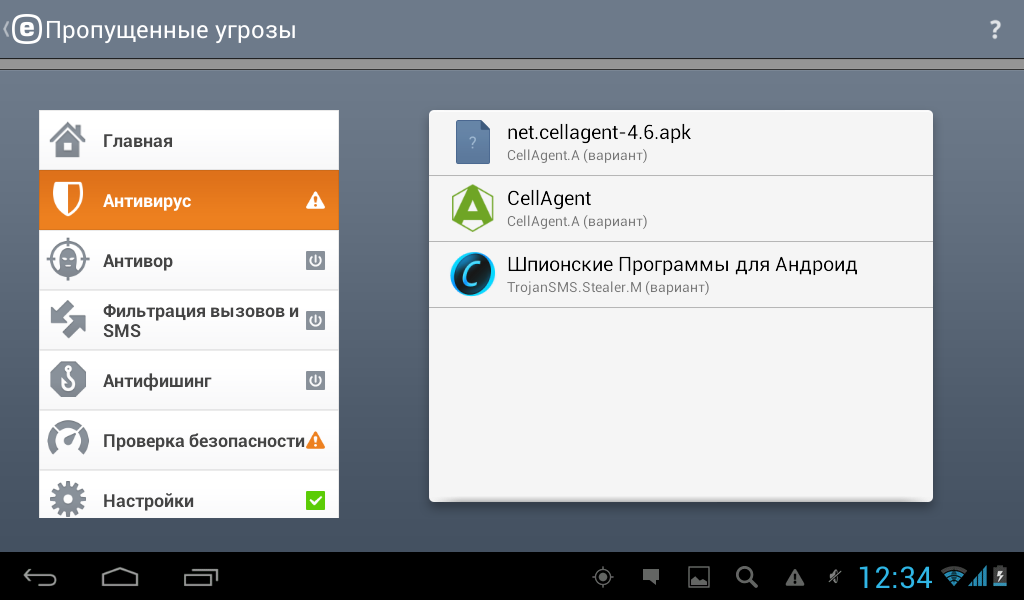
Task: Click the location target status icon
Action: [x=603, y=577]
